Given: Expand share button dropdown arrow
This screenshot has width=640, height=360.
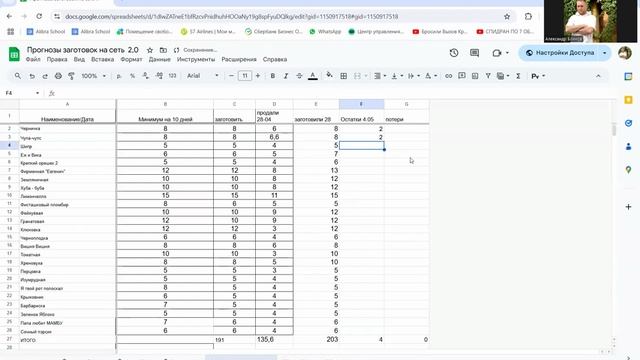Looking at the screenshot, I should [604, 53].
